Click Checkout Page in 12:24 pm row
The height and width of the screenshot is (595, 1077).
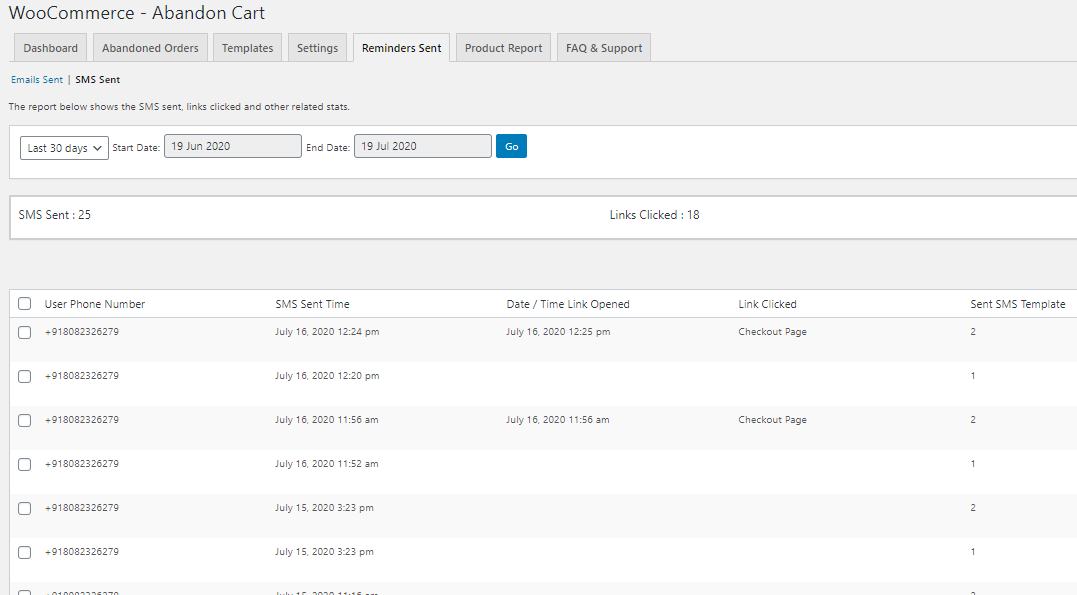coord(772,331)
